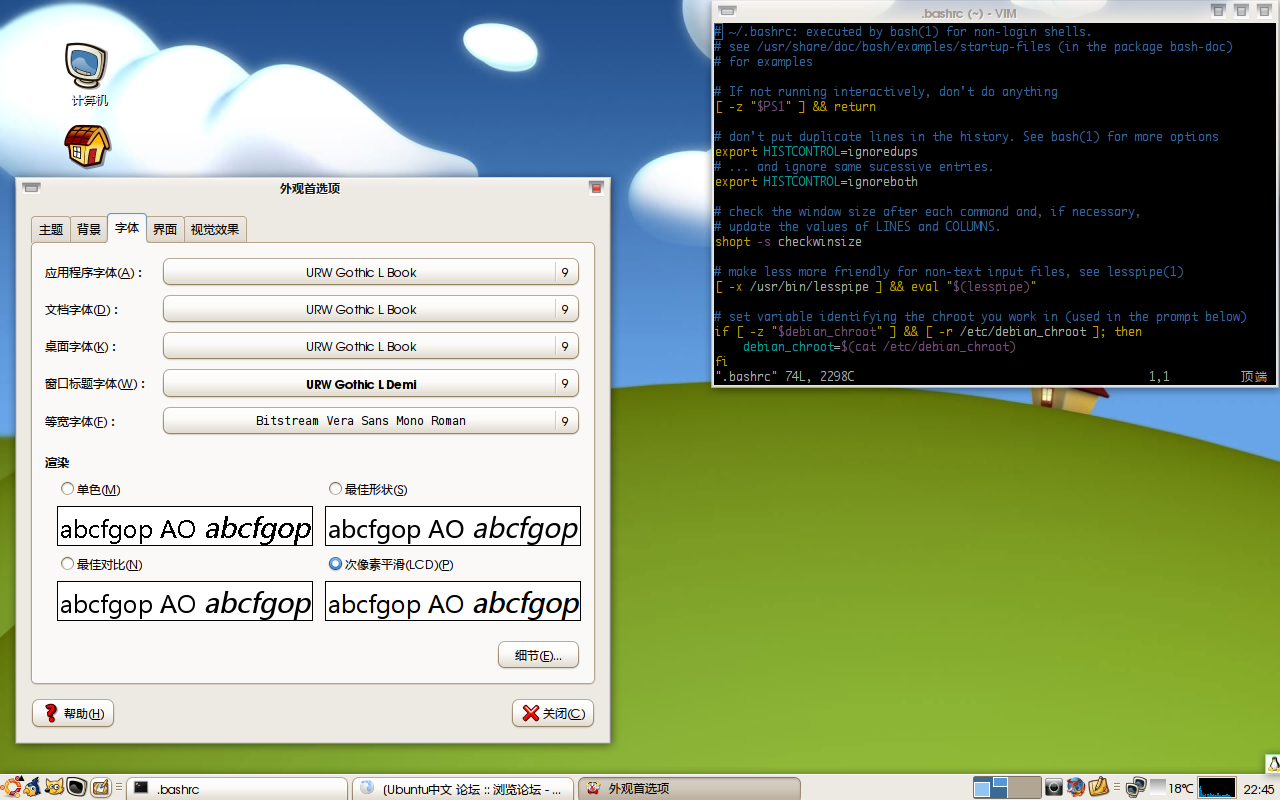1280x800 pixels.
Task: Select 次像素平滑(LCD)(P) rendering option
Action: (x=391, y=564)
